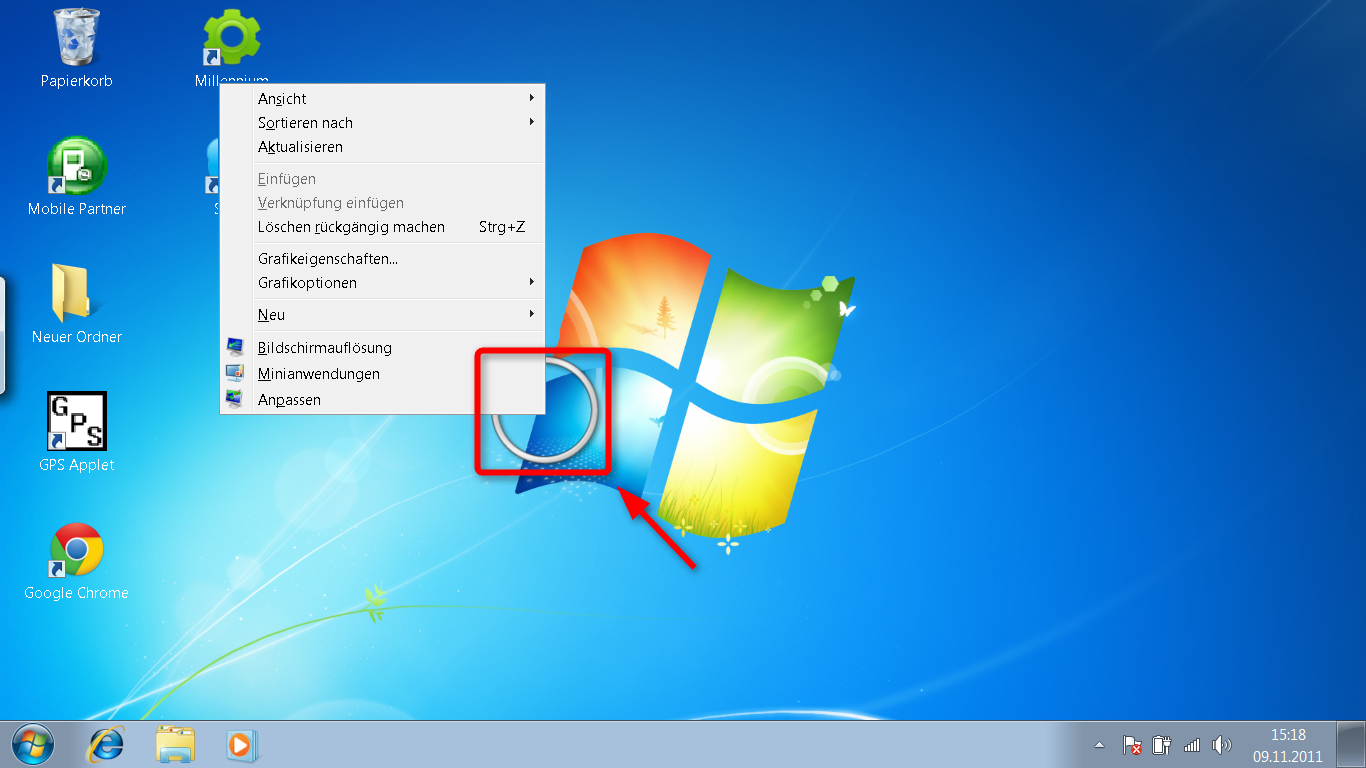Image resolution: width=1366 pixels, height=768 pixels.
Task: Open Windows Explorer from the taskbar
Action: click(x=174, y=744)
